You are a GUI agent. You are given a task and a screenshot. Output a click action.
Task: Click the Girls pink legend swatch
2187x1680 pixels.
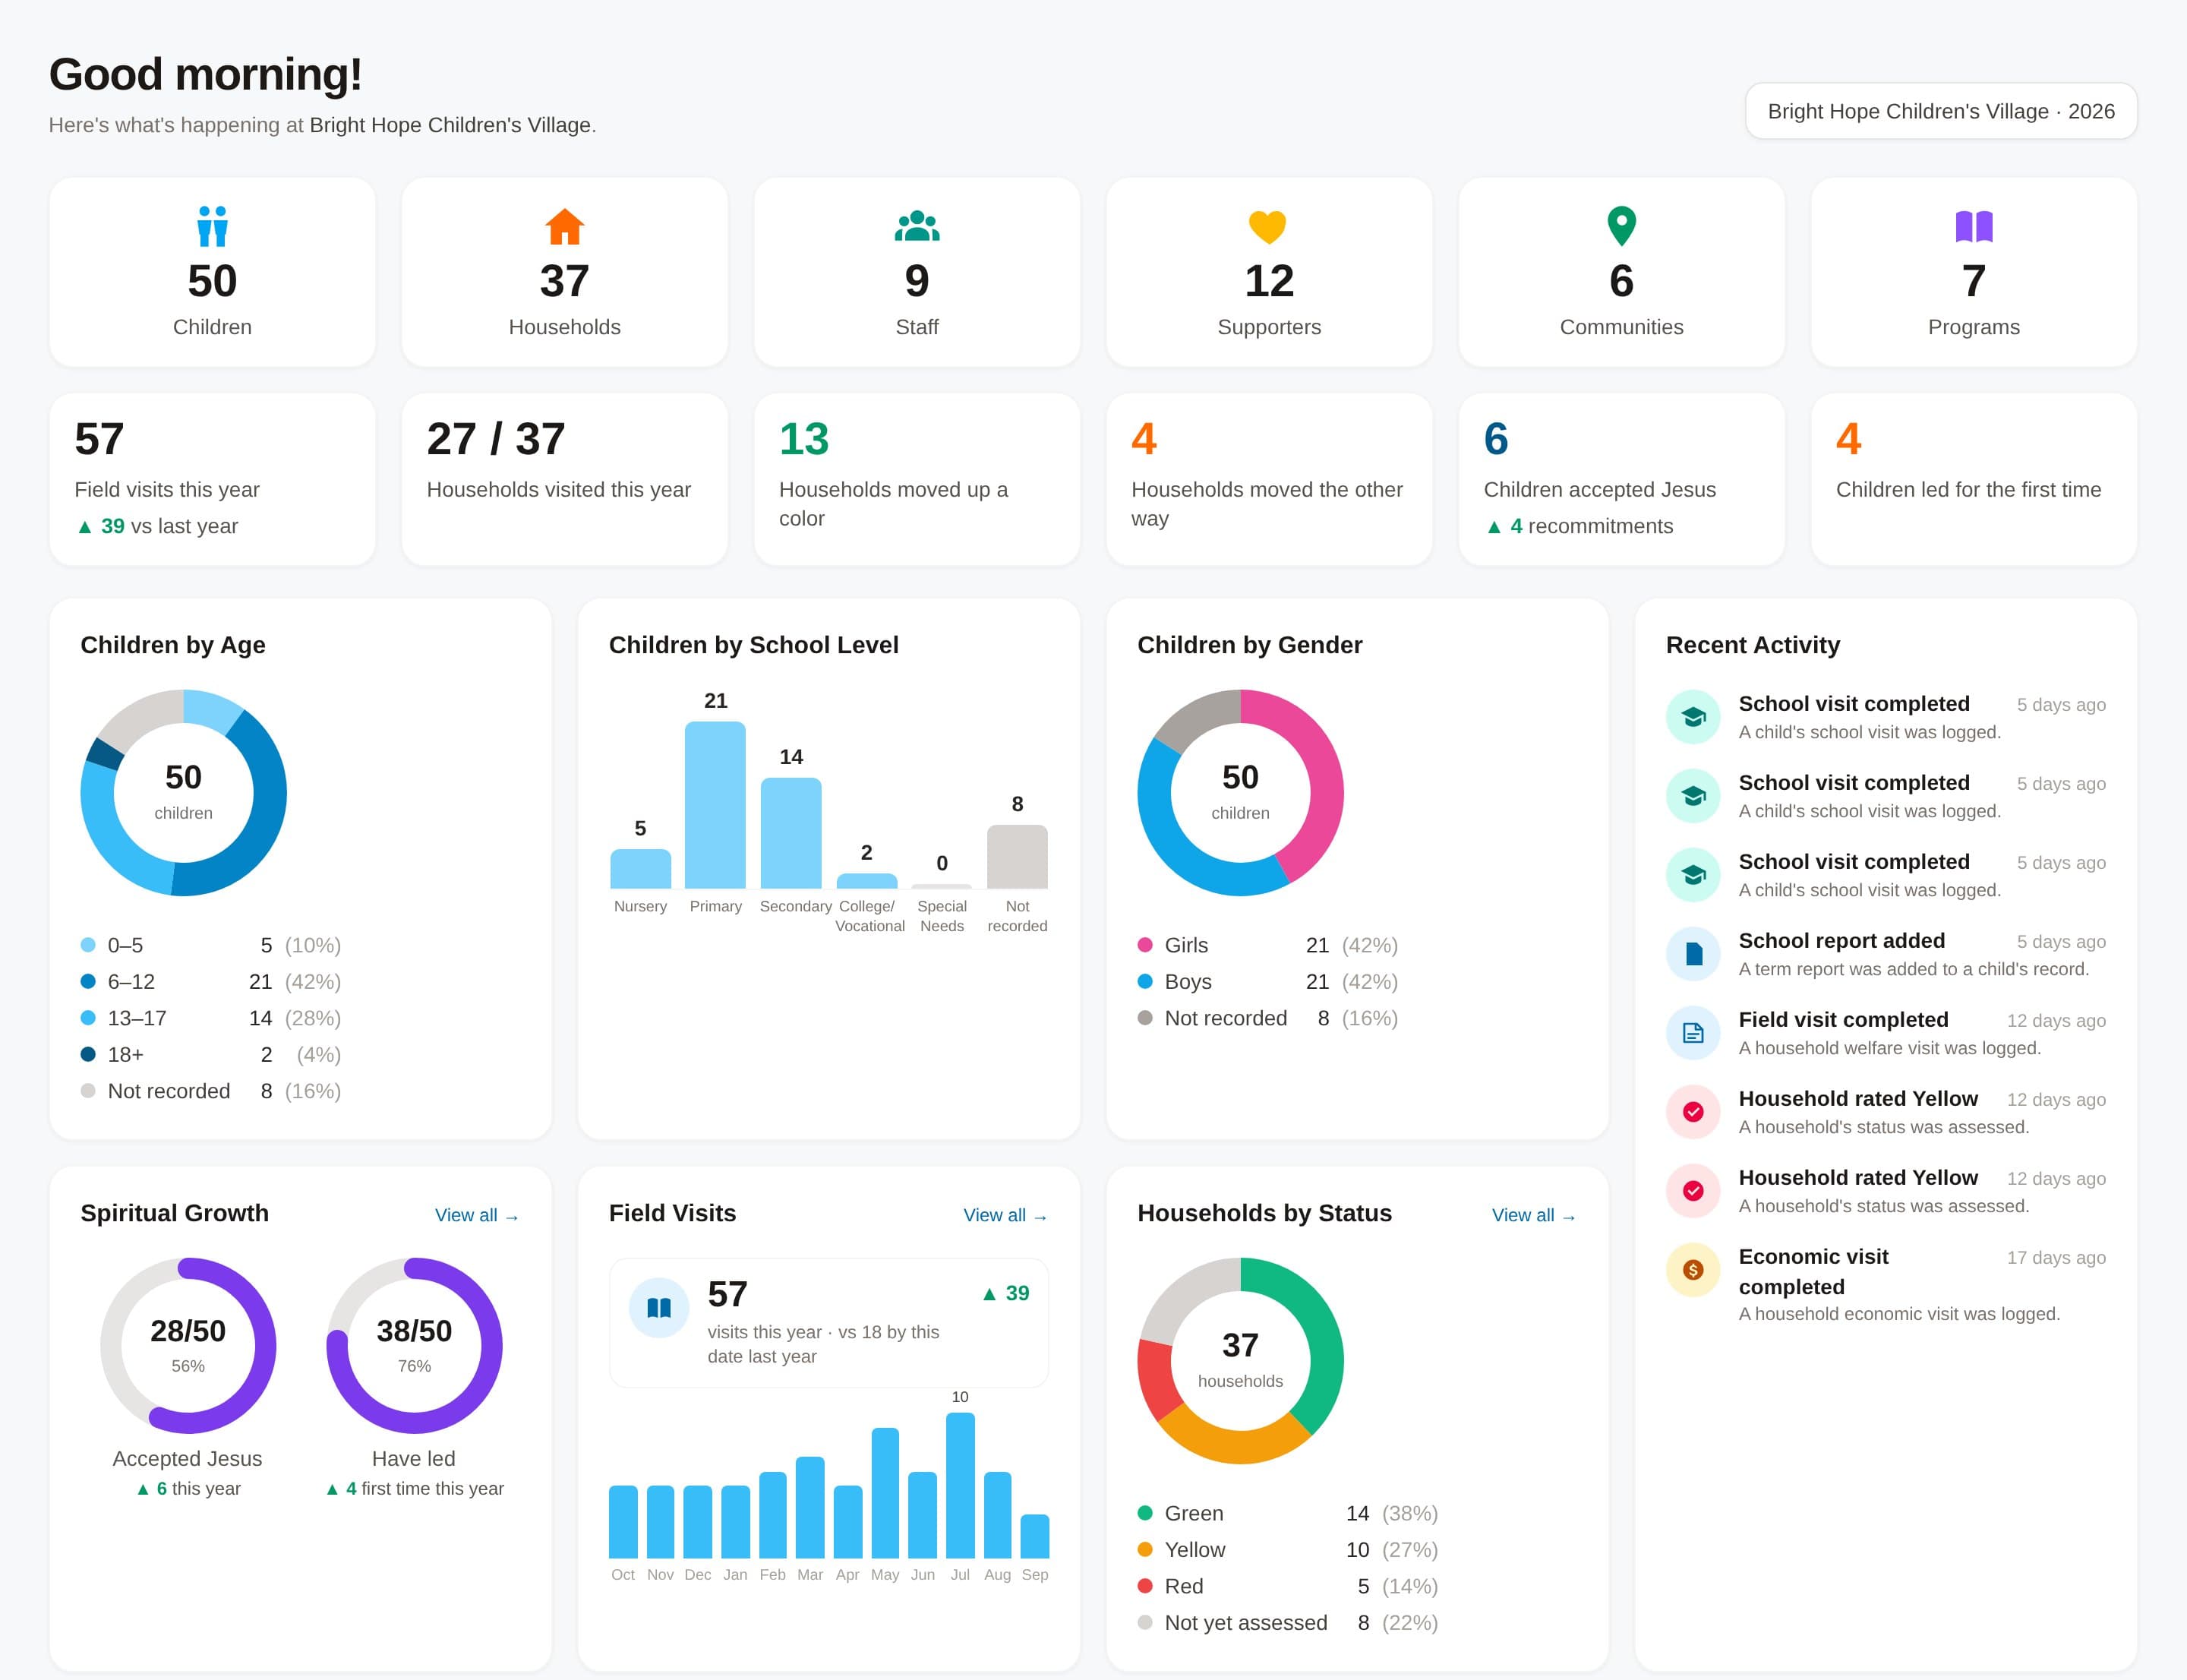click(1145, 945)
